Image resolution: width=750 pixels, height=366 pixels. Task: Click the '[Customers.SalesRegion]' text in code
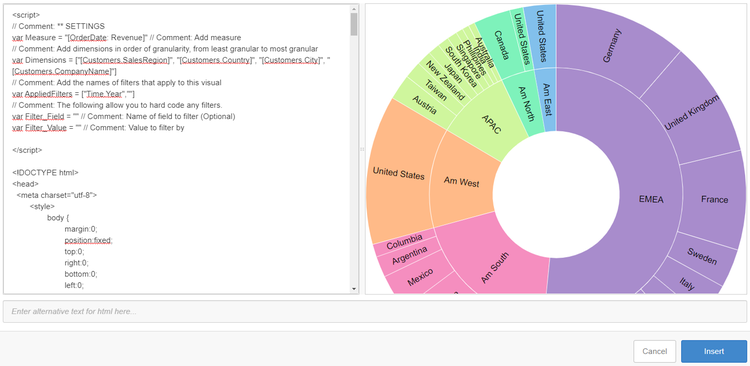pos(127,60)
